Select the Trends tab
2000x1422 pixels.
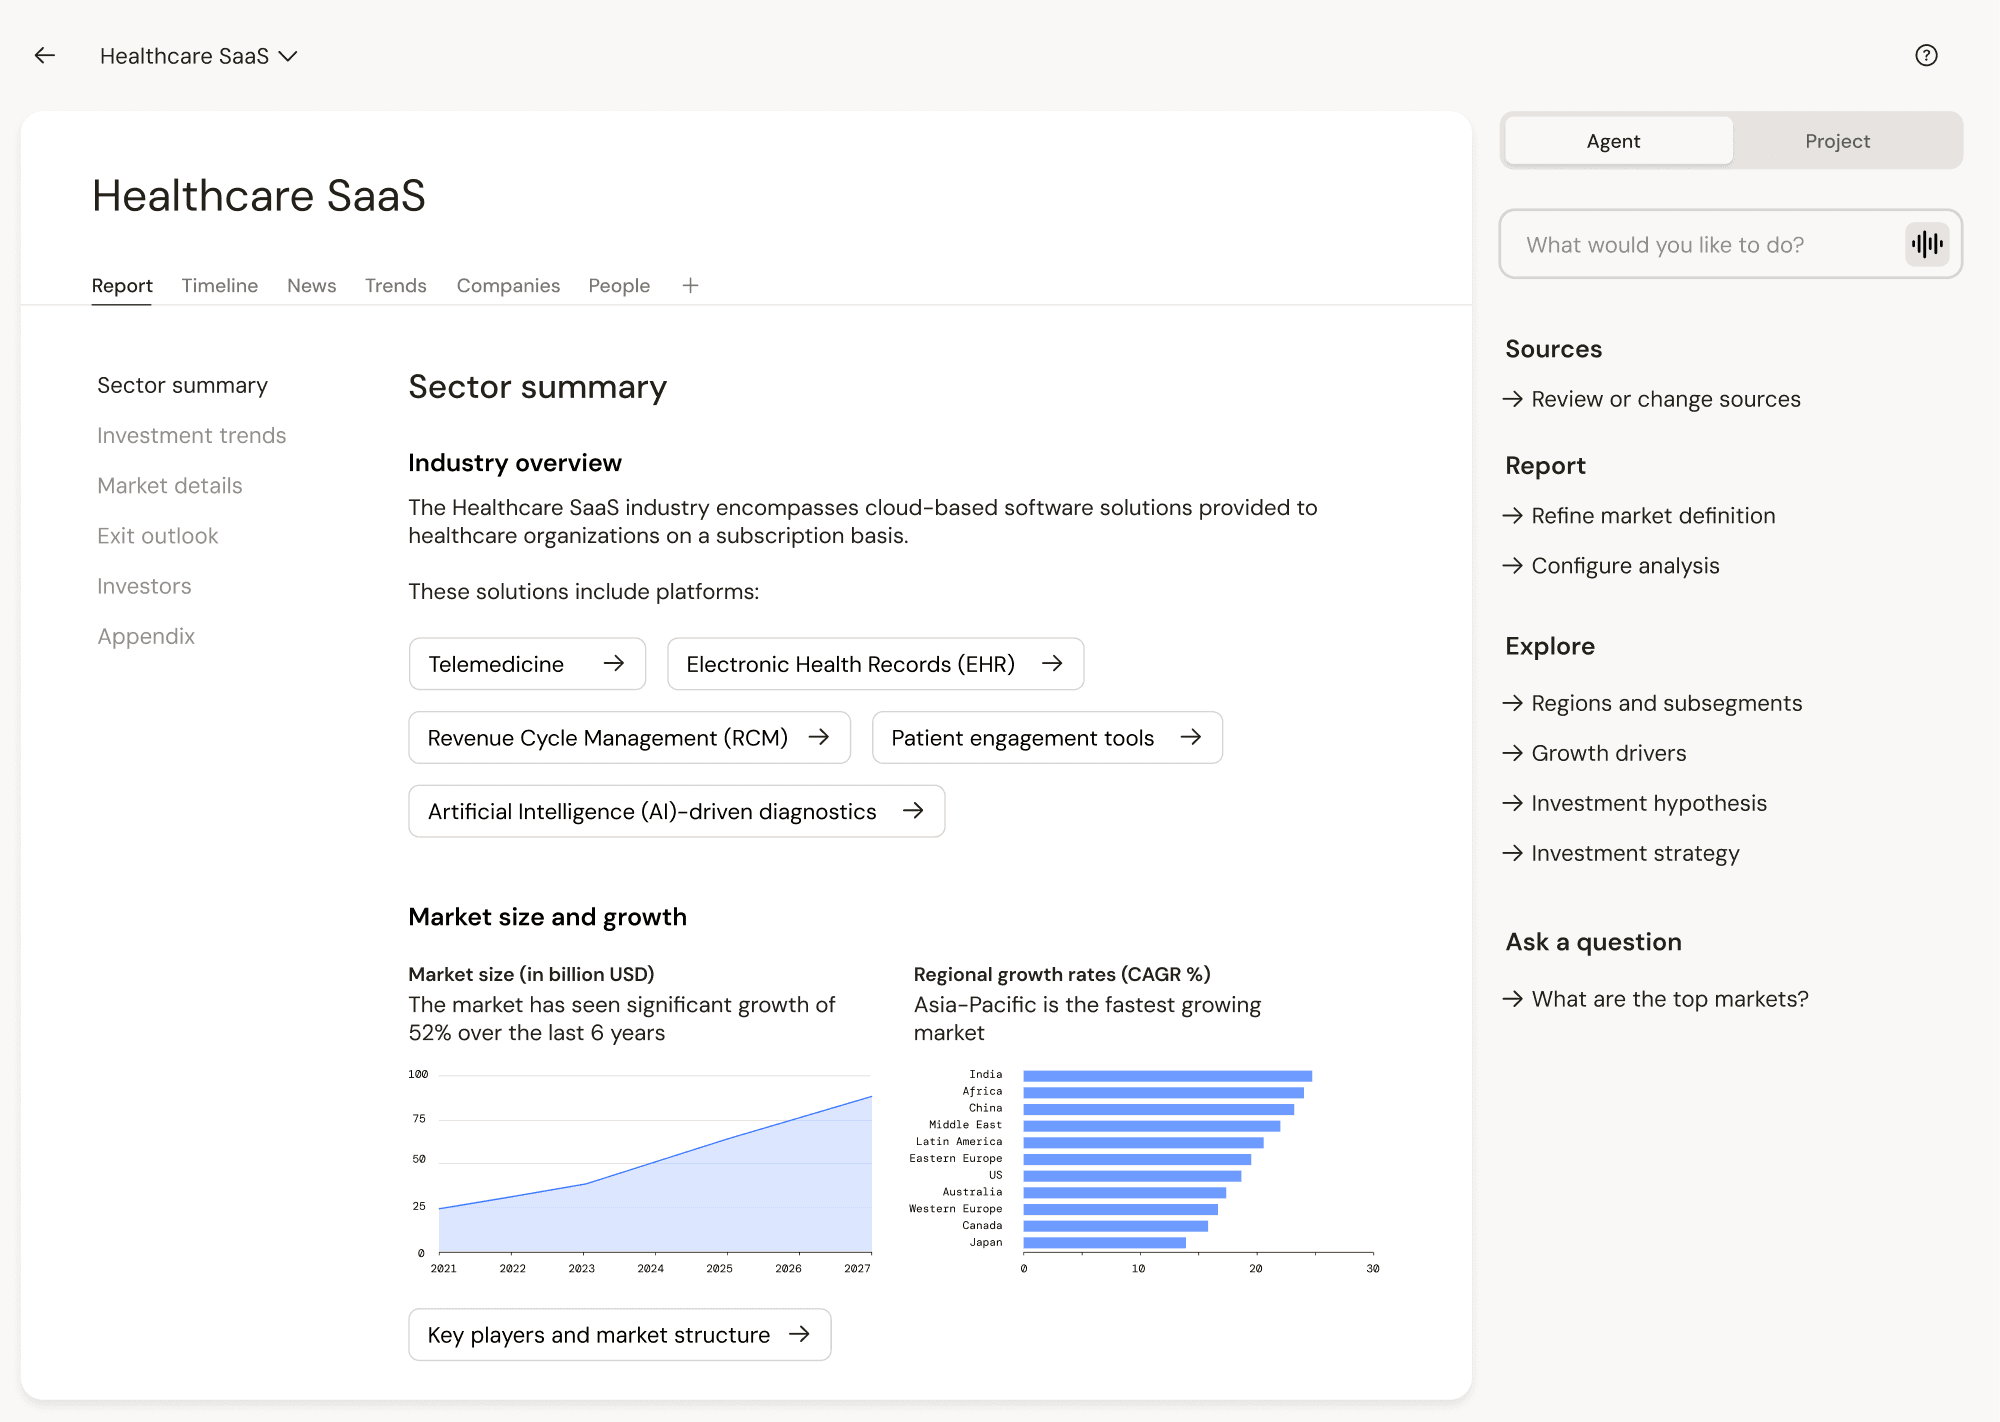click(x=396, y=286)
